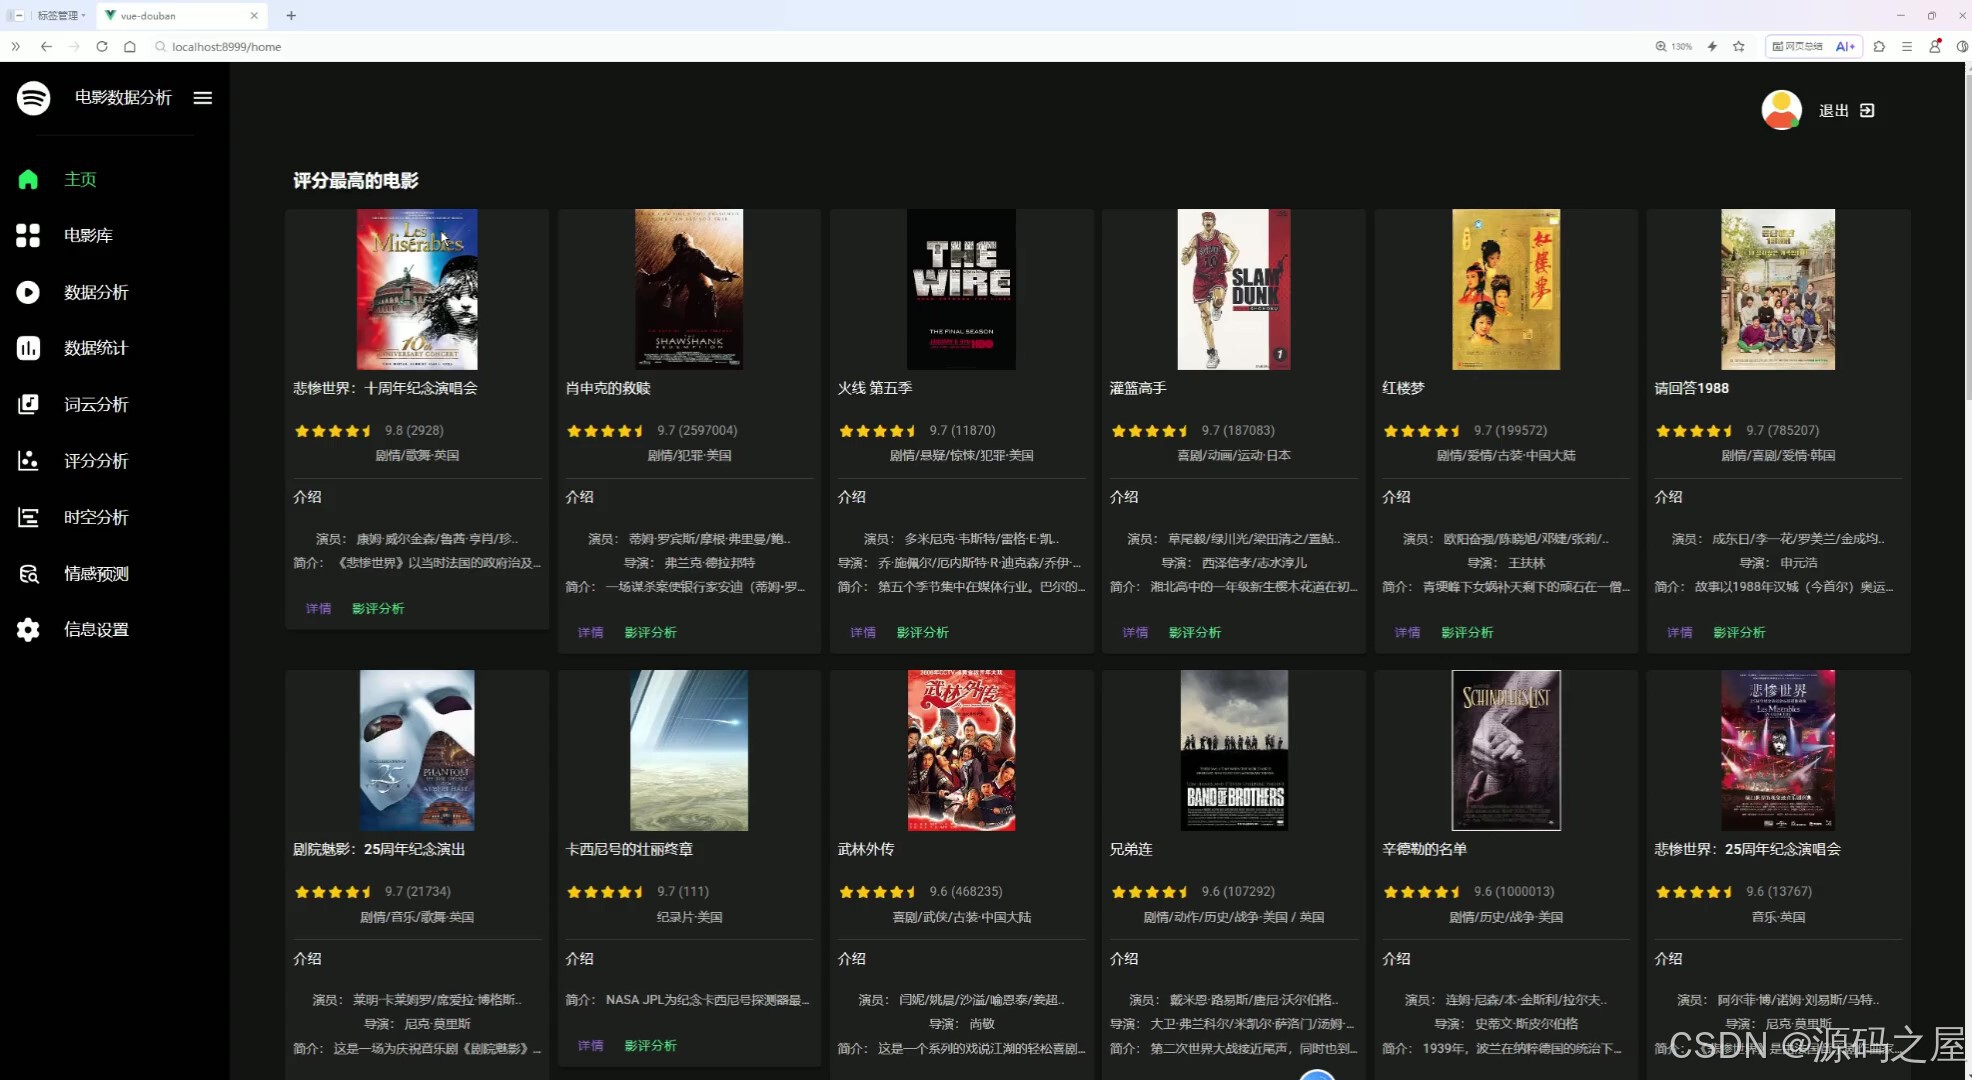Click the 评分分析 scatter chart icon
1972x1080 pixels.
[28, 460]
